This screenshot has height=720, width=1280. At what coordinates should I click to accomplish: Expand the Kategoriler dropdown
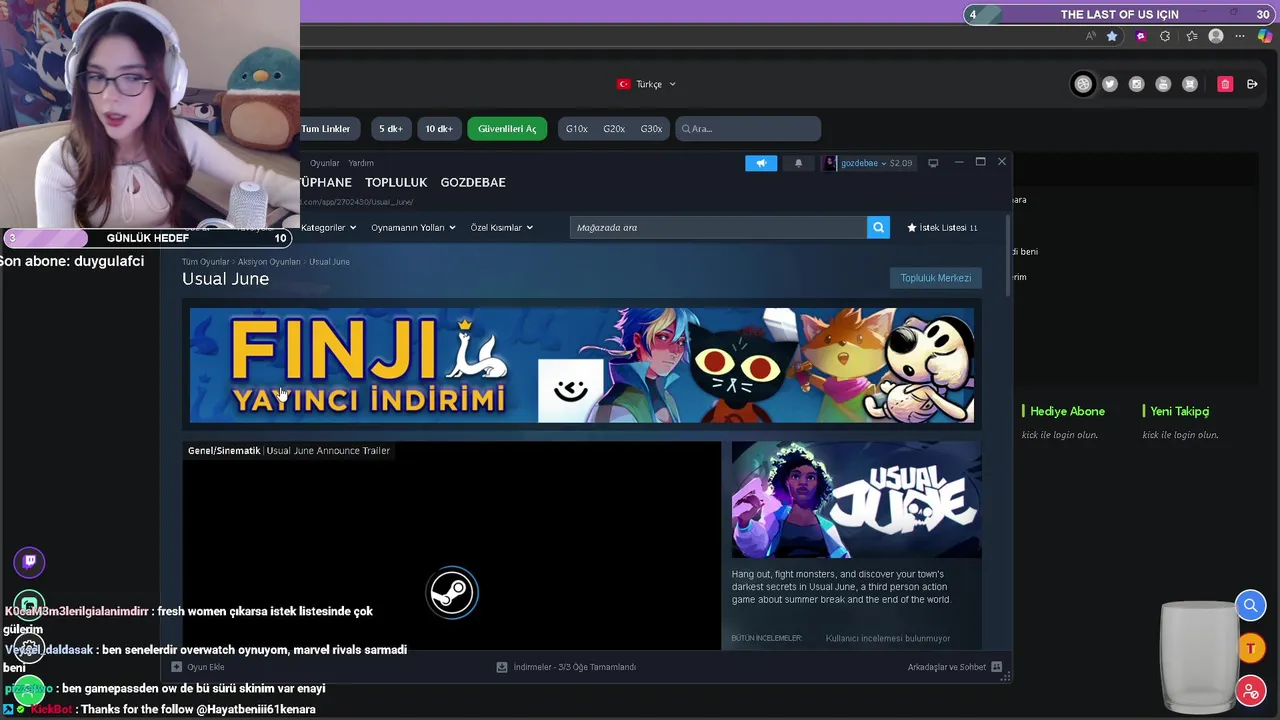tap(328, 227)
